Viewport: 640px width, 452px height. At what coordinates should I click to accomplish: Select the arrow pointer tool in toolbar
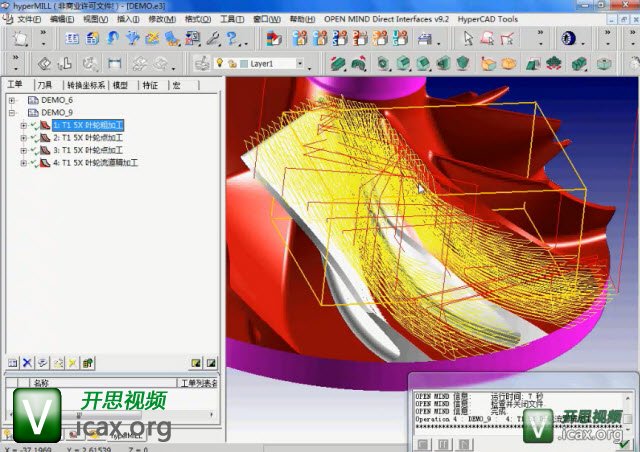(x=468, y=39)
